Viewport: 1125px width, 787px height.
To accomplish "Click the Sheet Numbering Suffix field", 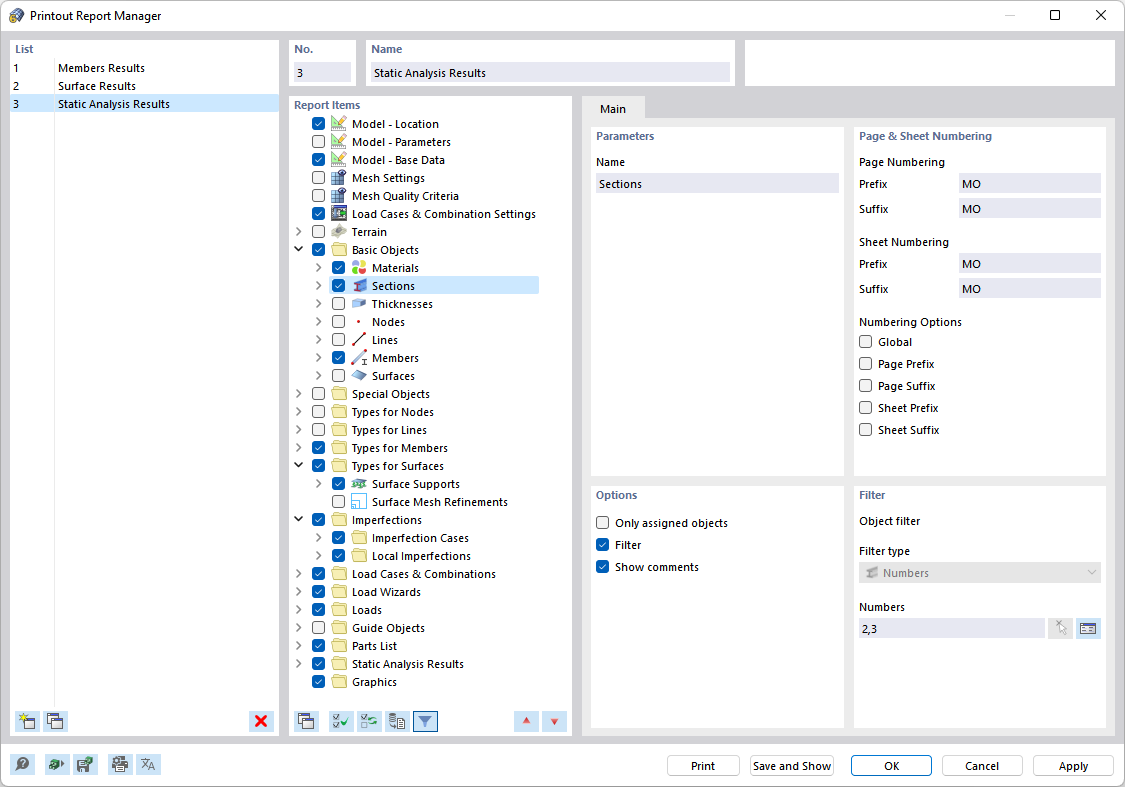I will point(1030,288).
